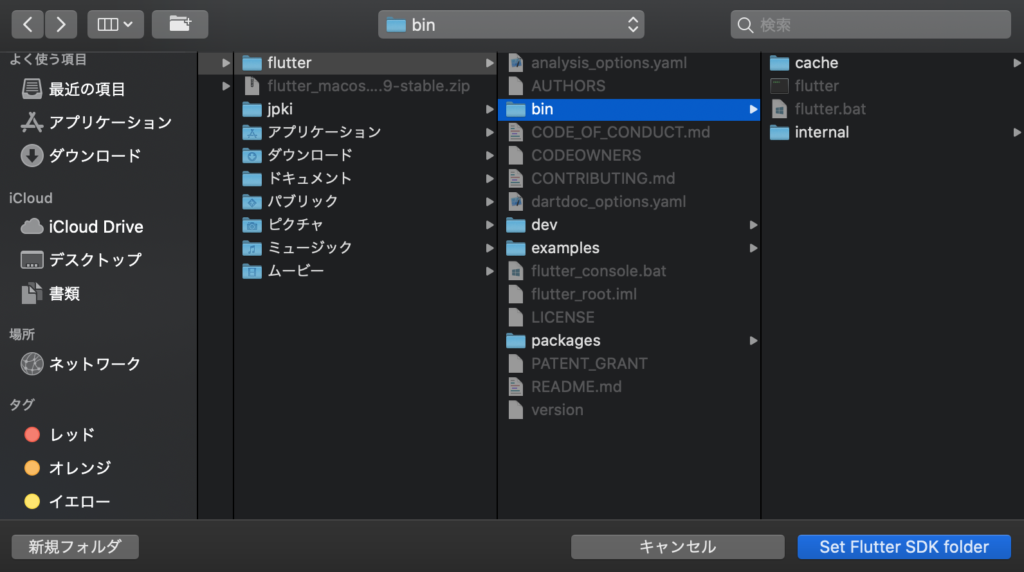
Task: Select flutter_console.bat file
Action: pyautogui.click(x=630, y=271)
